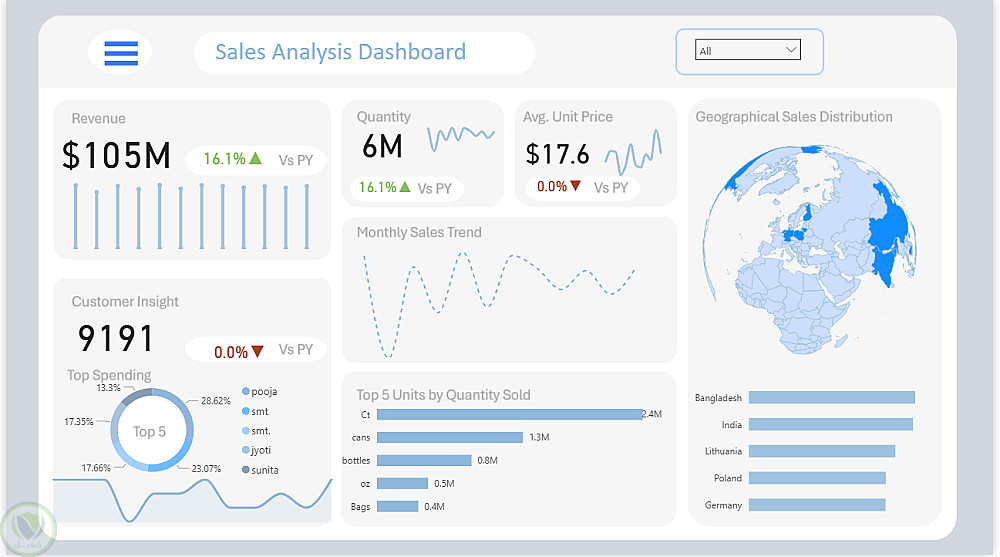The height and width of the screenshot is (557, 1000).
Task: Click the sunita legend entry
Action: 260,470
